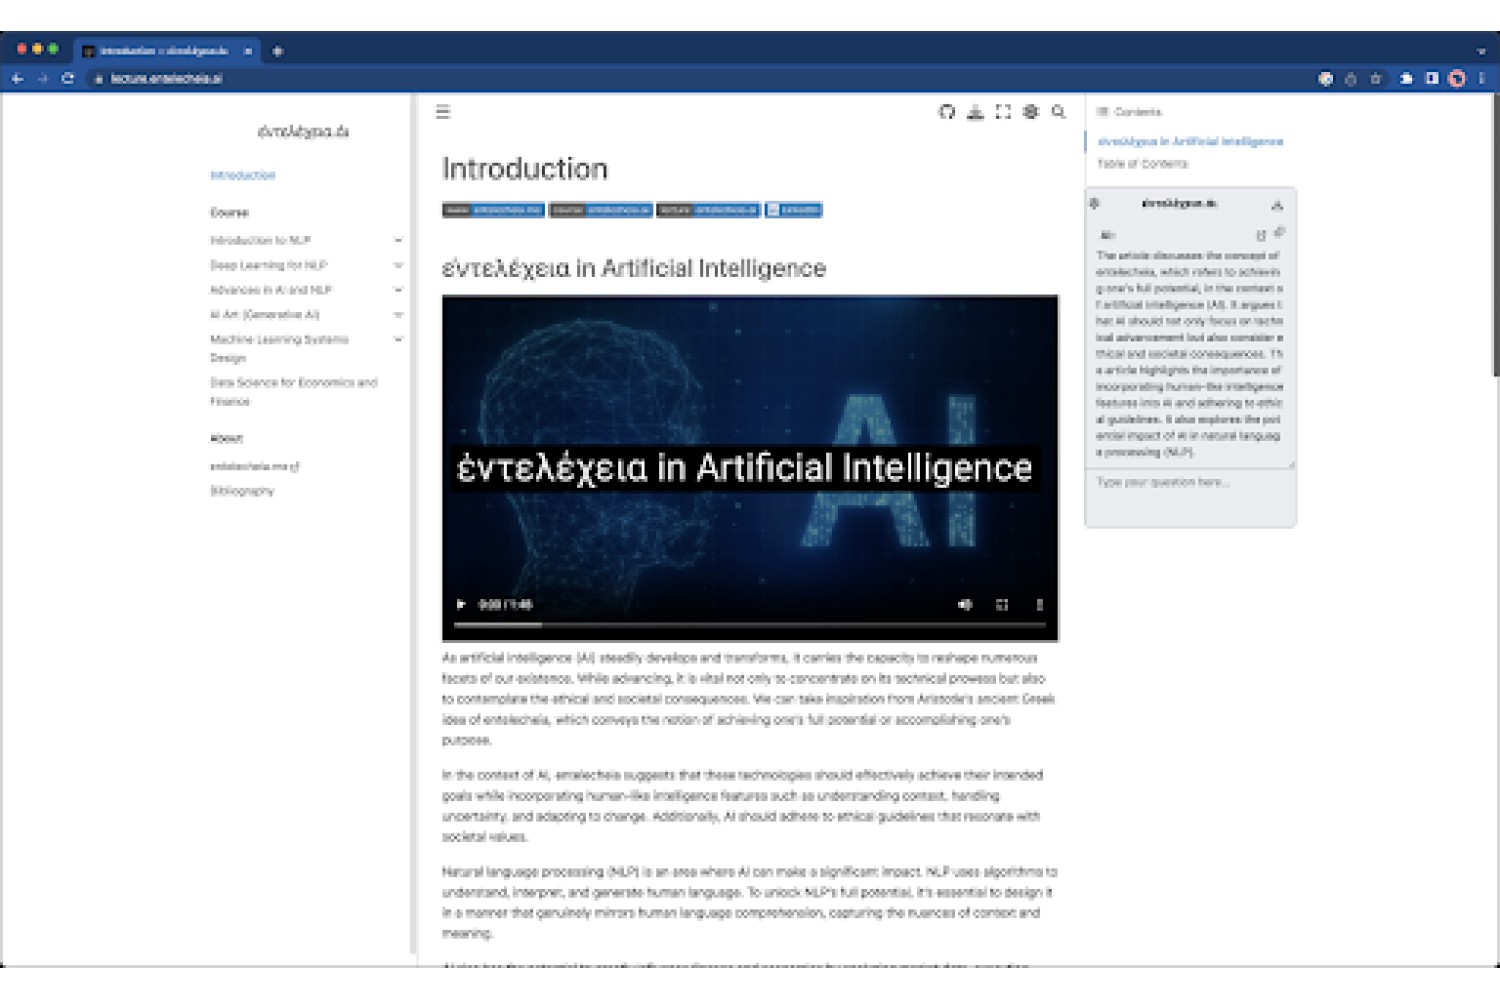Expand the Advances in AI and NLP section

[398, 290]
